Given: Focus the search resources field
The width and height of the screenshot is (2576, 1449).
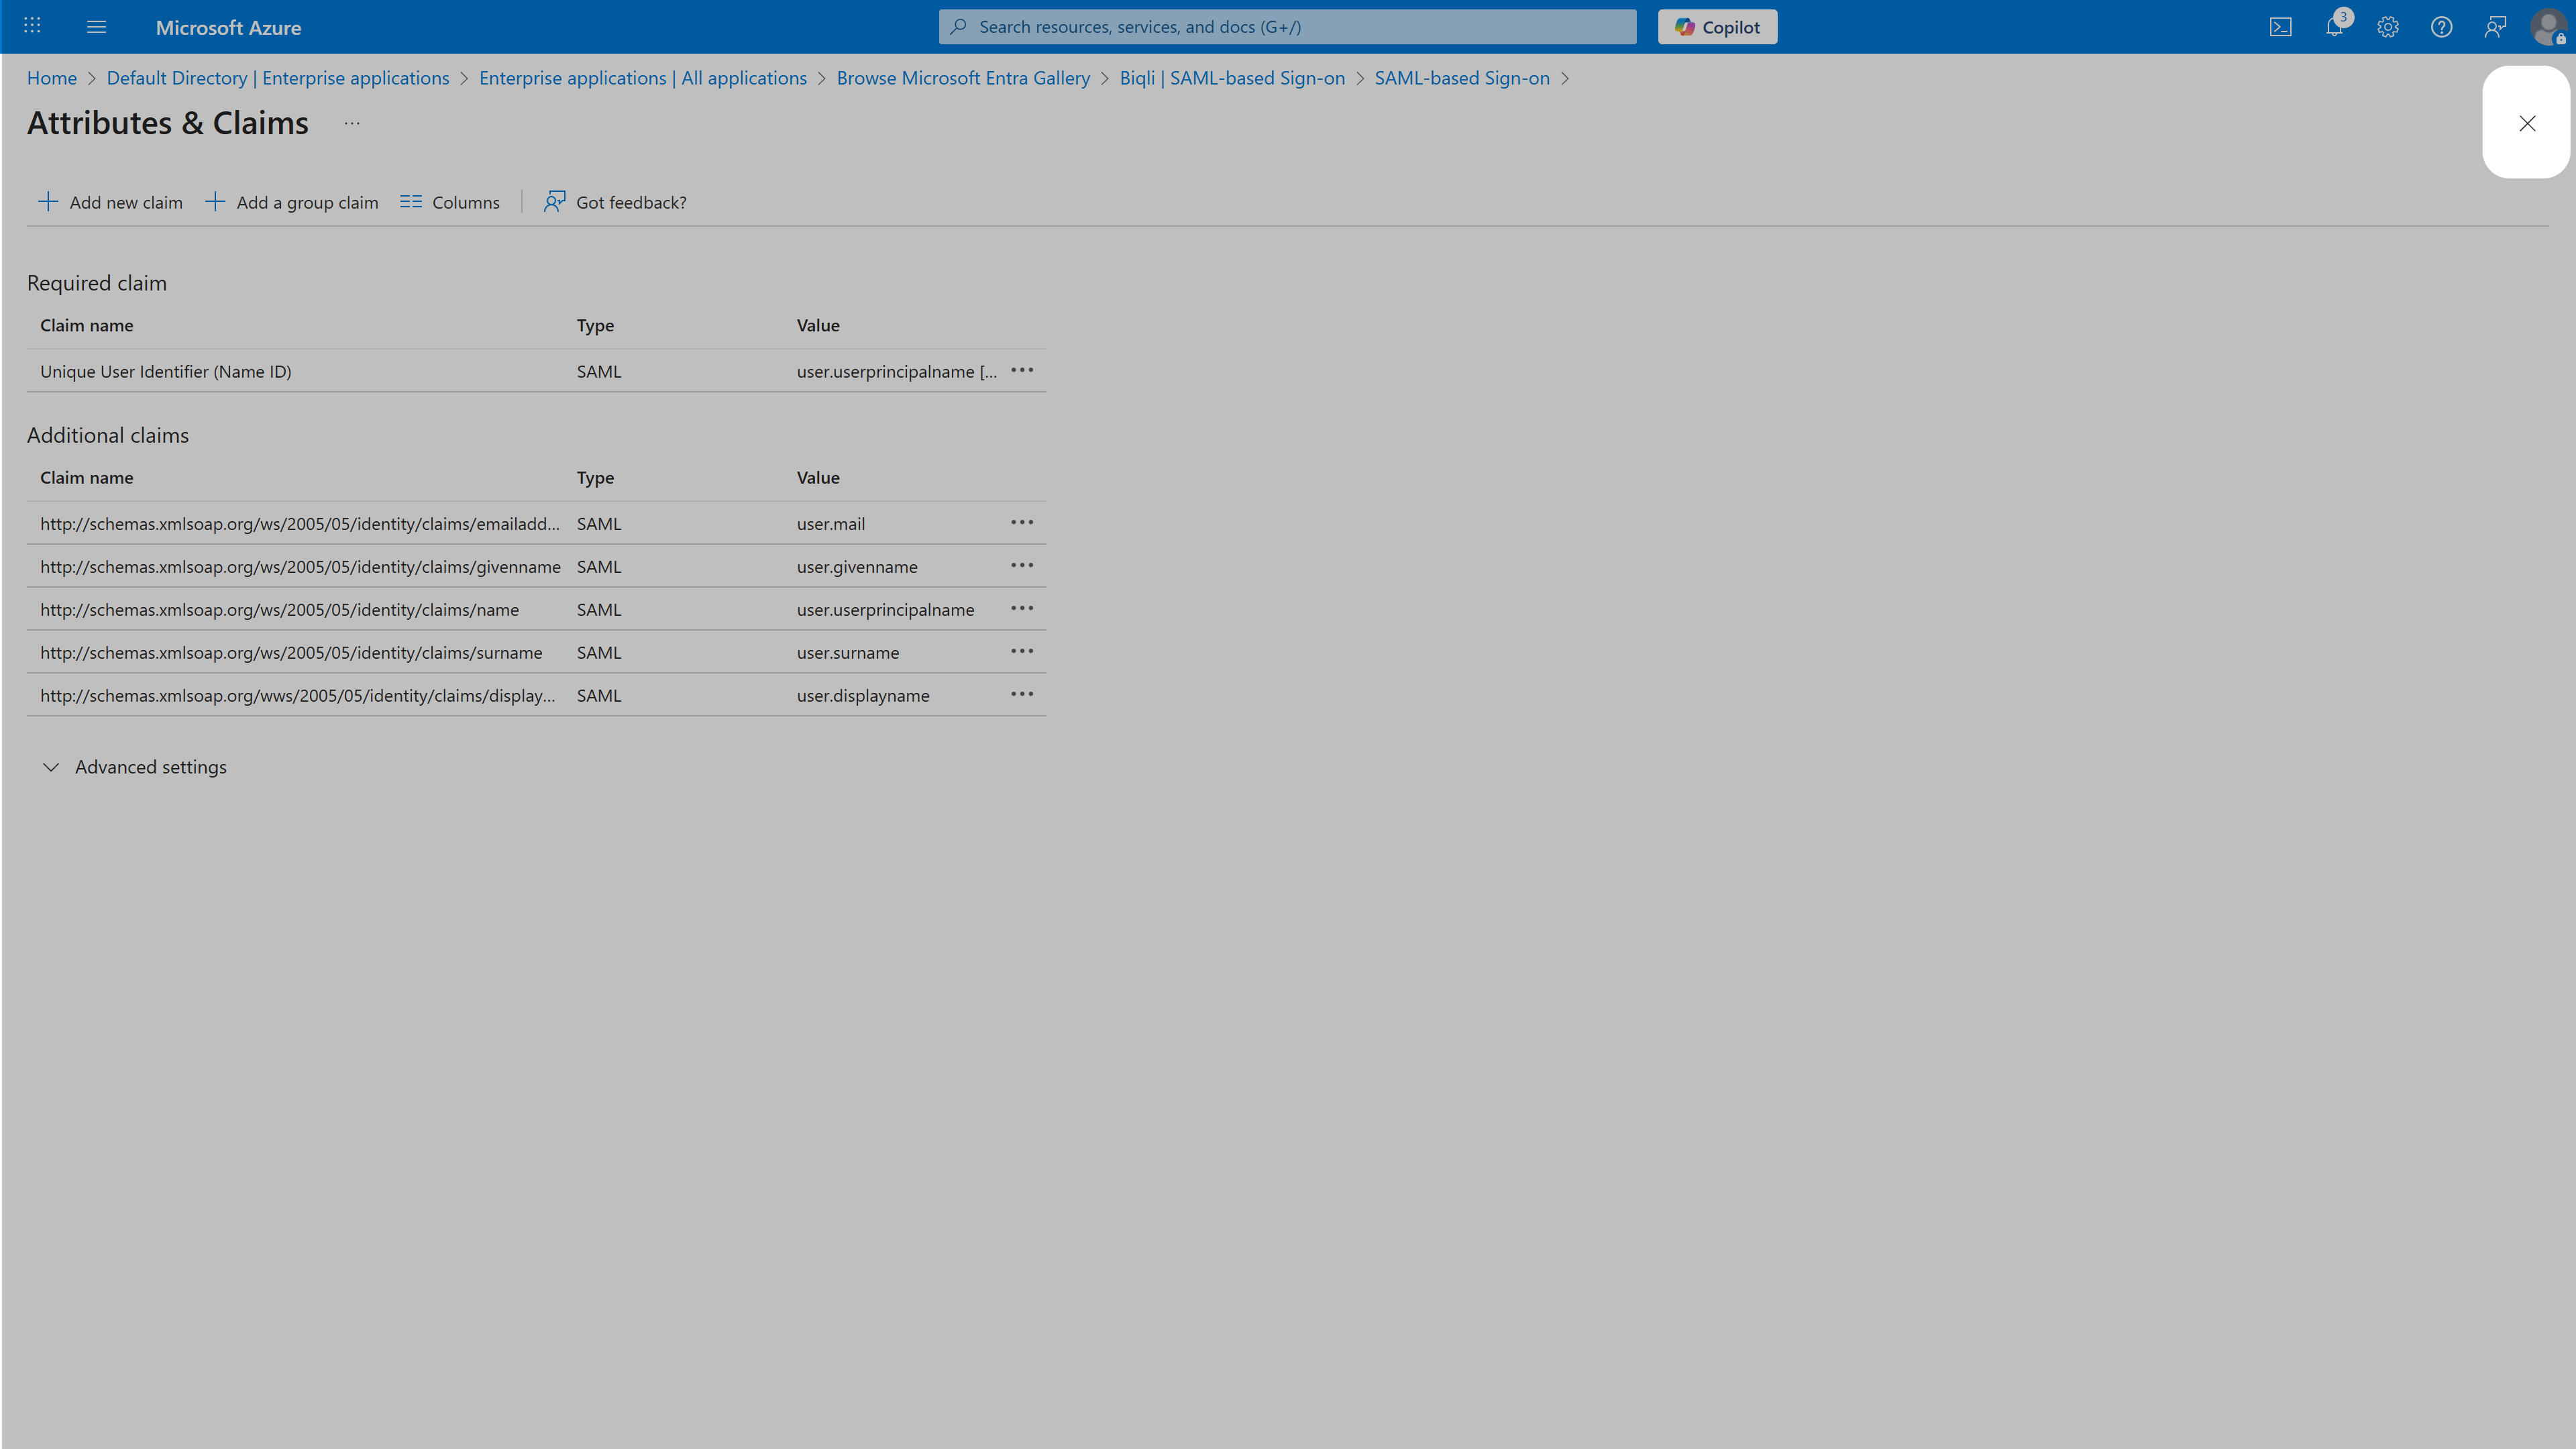Looking at the screenshot, I should [x=1287, y=27].
